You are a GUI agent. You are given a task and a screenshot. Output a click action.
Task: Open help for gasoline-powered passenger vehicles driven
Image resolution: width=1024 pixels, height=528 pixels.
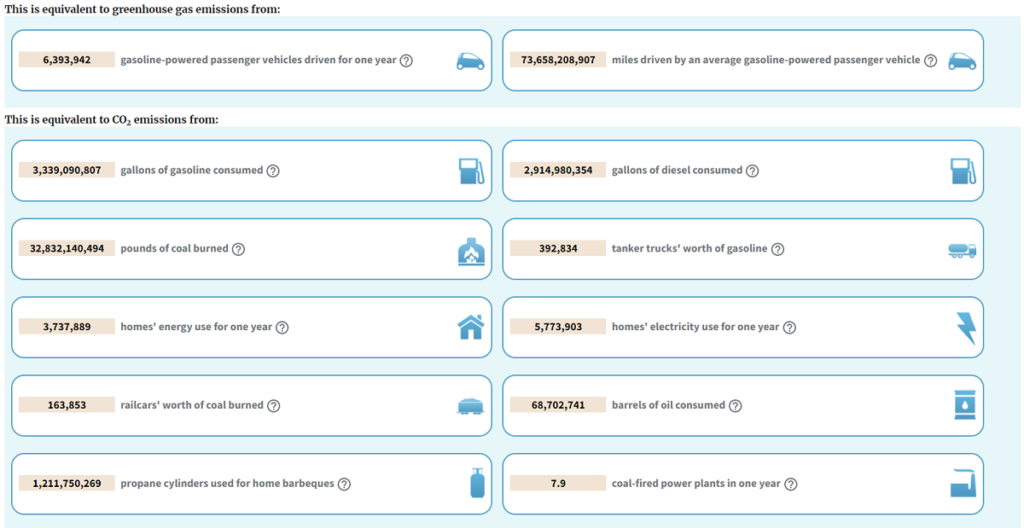pos(406,61)
